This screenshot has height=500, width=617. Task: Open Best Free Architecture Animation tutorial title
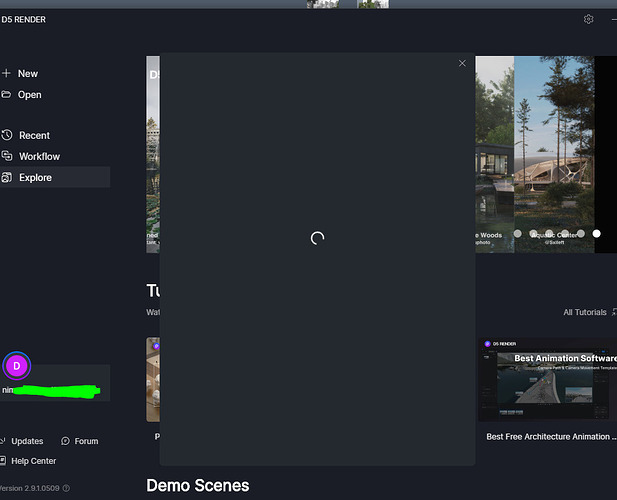[551, 437]
